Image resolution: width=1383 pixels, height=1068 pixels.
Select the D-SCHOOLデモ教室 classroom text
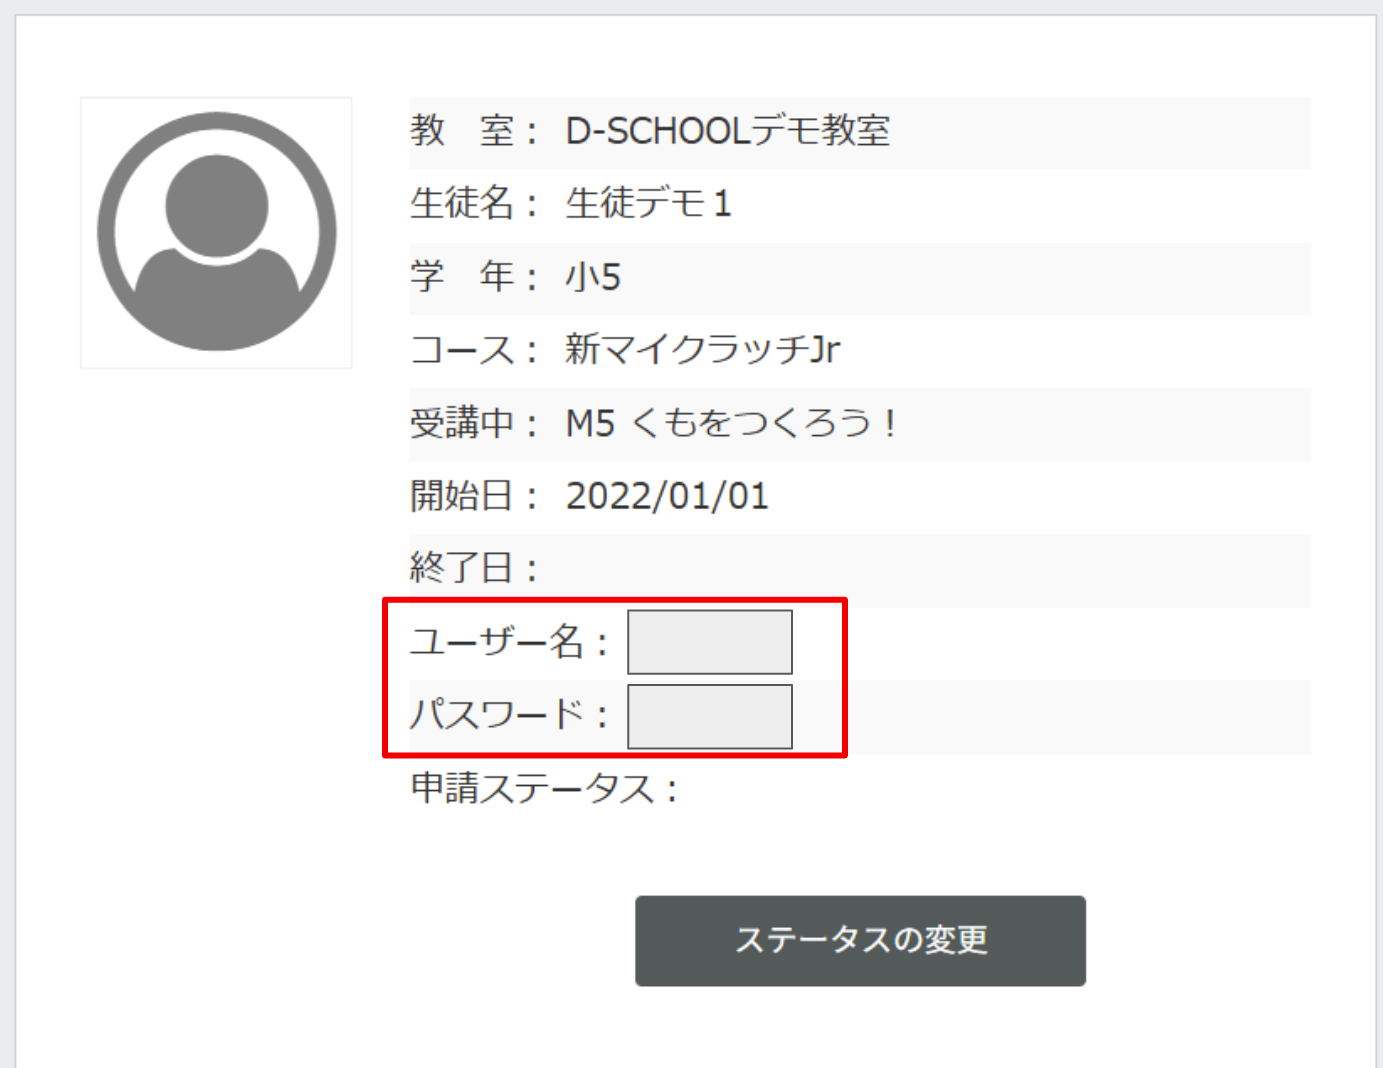[x=727, y=131]
